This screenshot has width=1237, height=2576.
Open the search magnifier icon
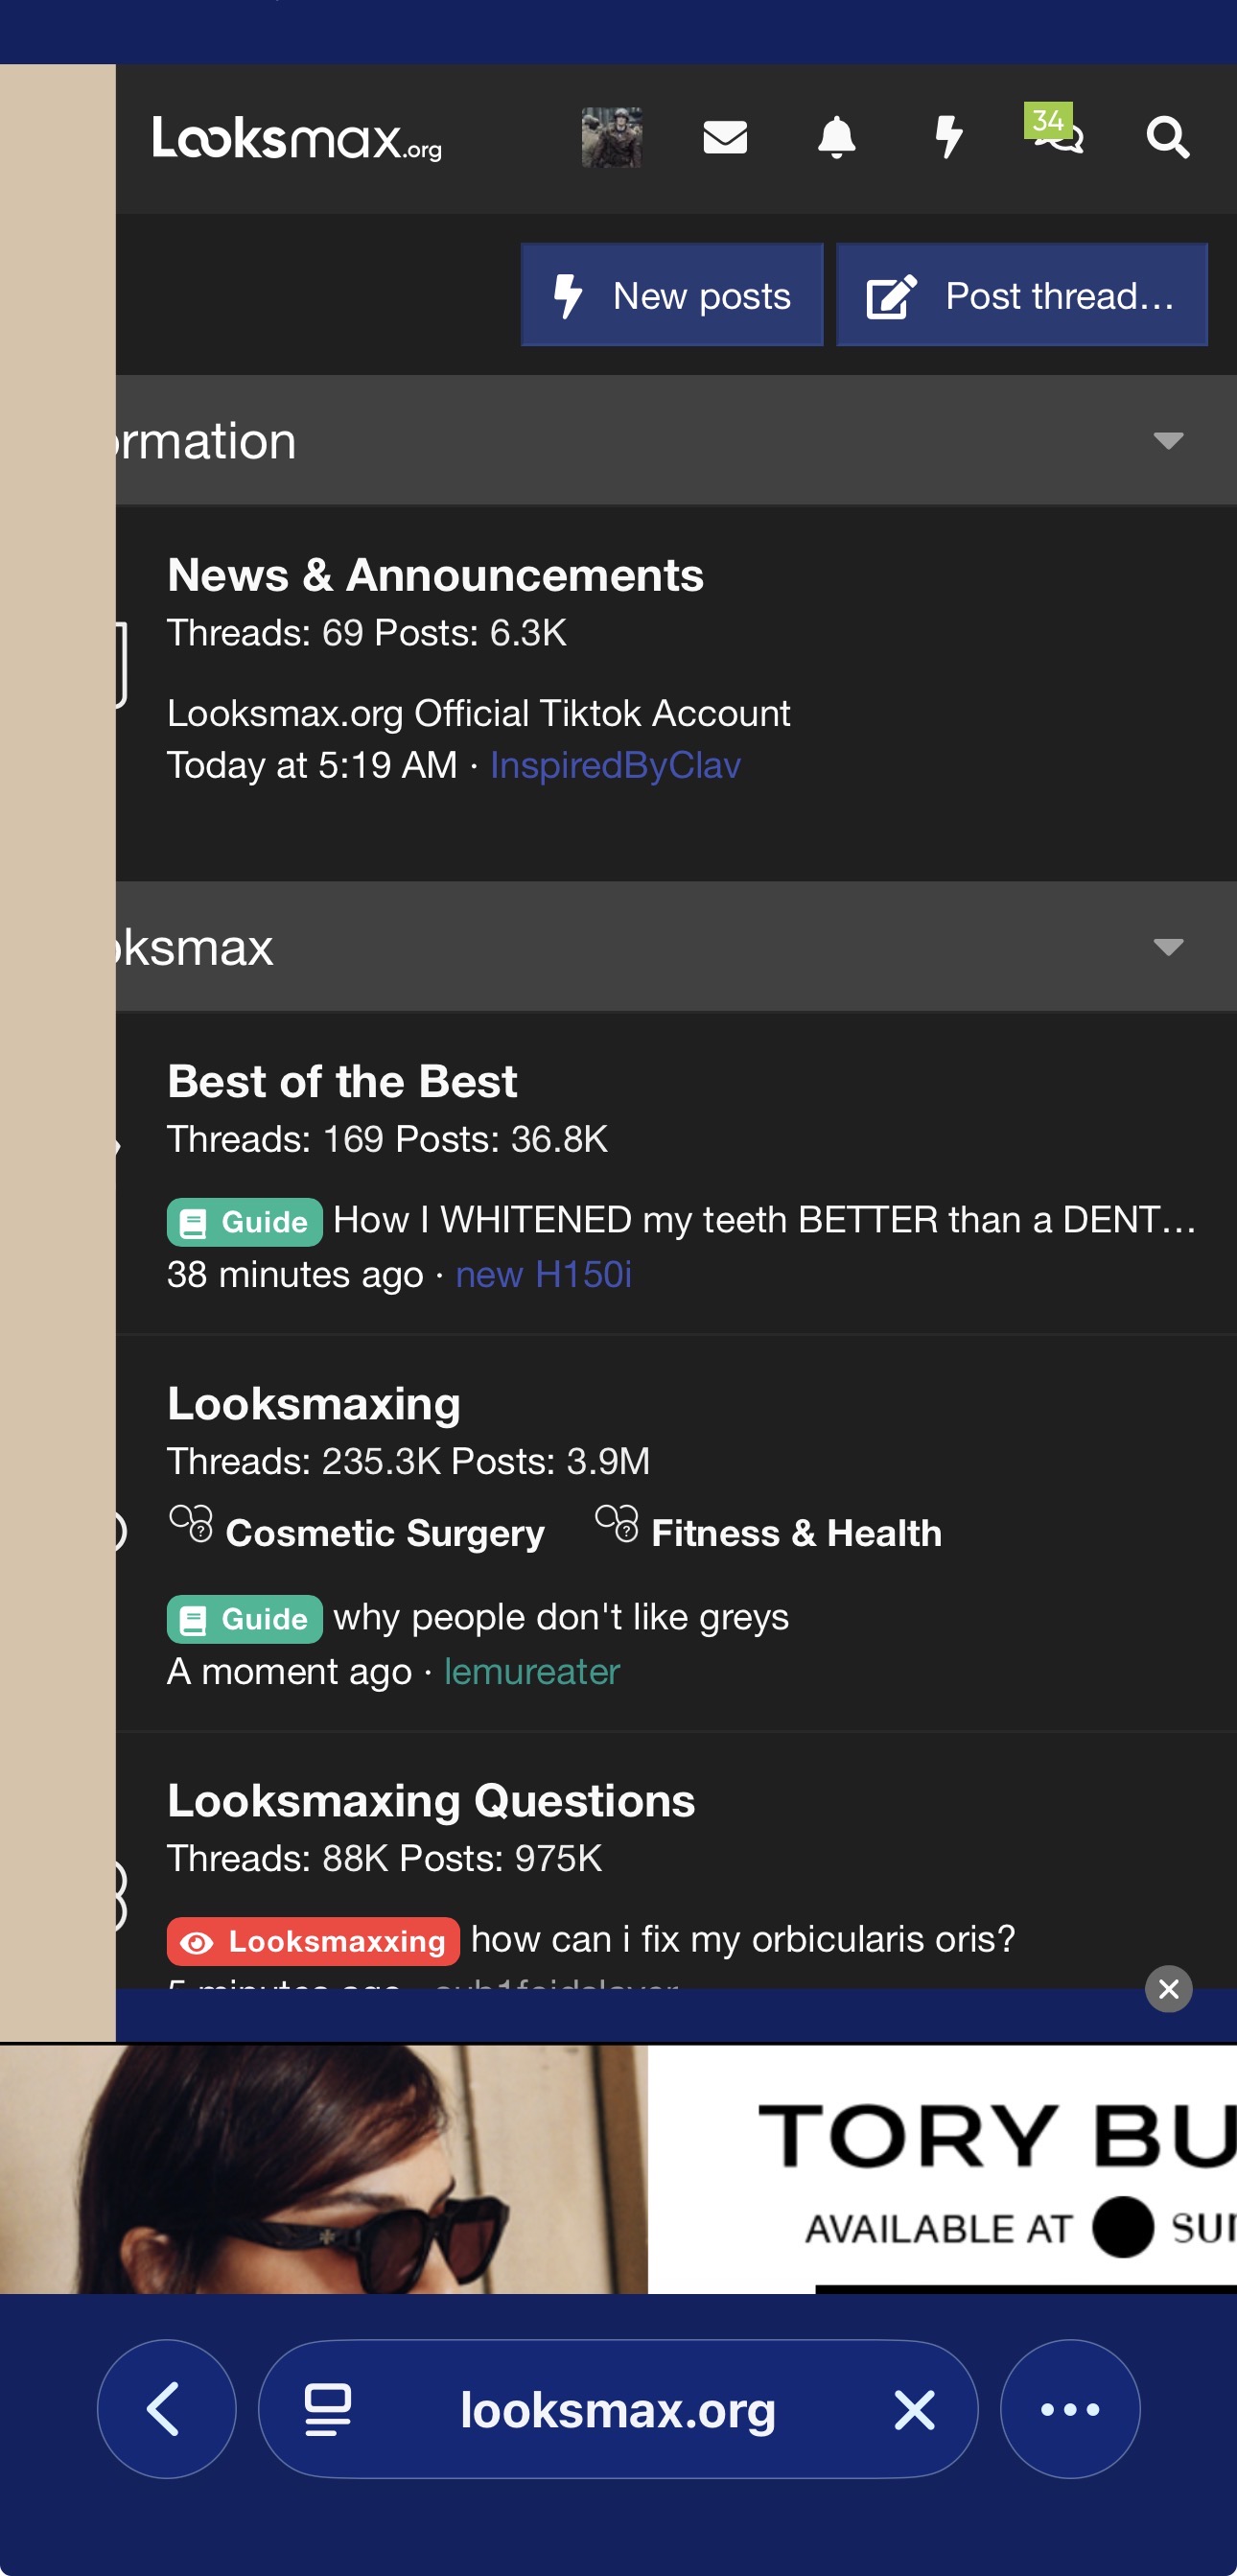pos(1167,137)
